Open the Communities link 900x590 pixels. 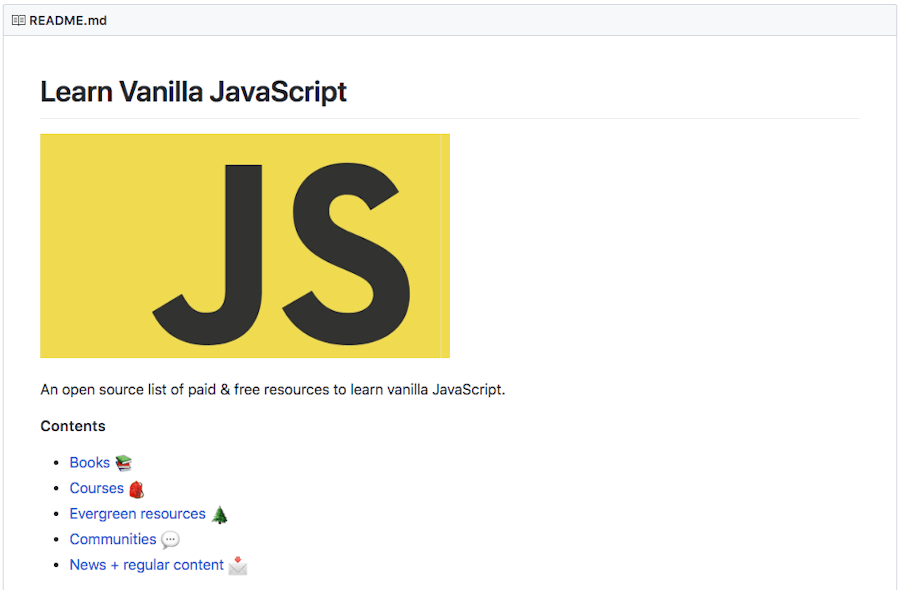click(x=113, y=539)
